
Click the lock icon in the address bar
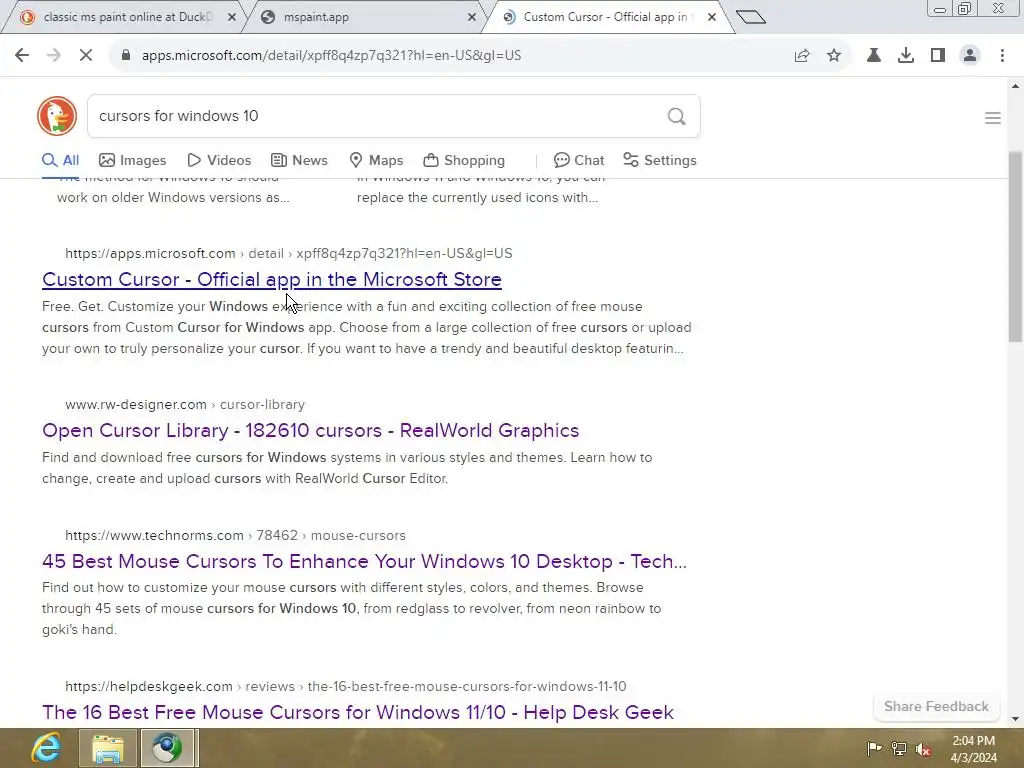126,56
